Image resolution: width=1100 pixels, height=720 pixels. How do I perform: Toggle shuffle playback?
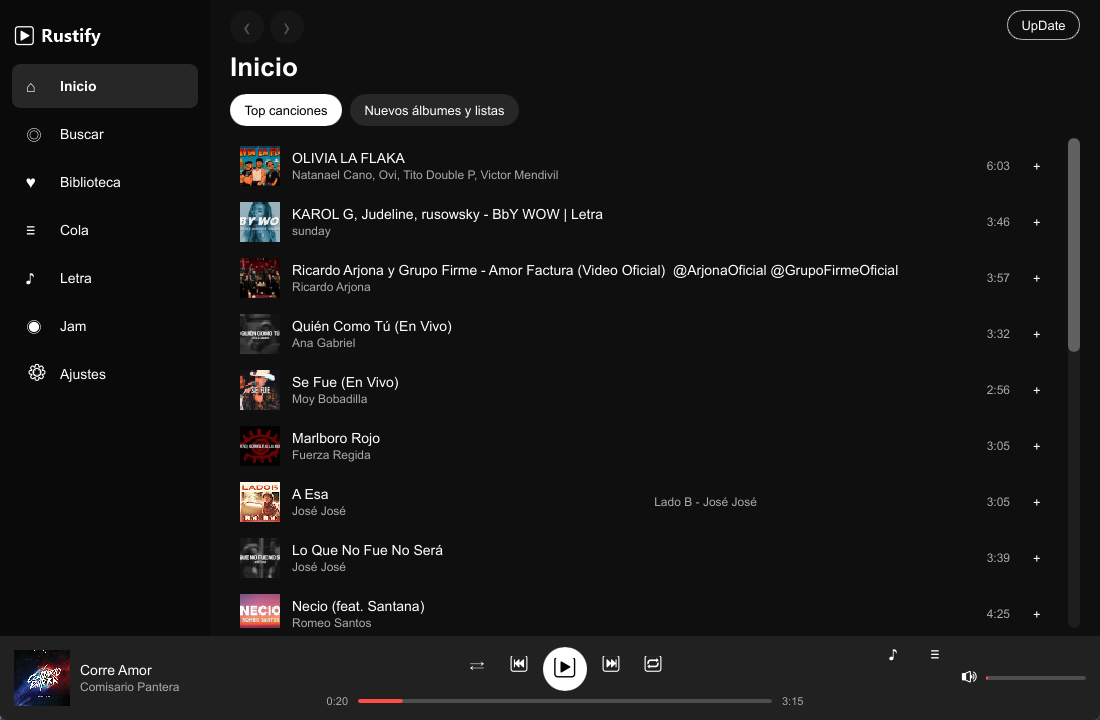click(477, 665)
